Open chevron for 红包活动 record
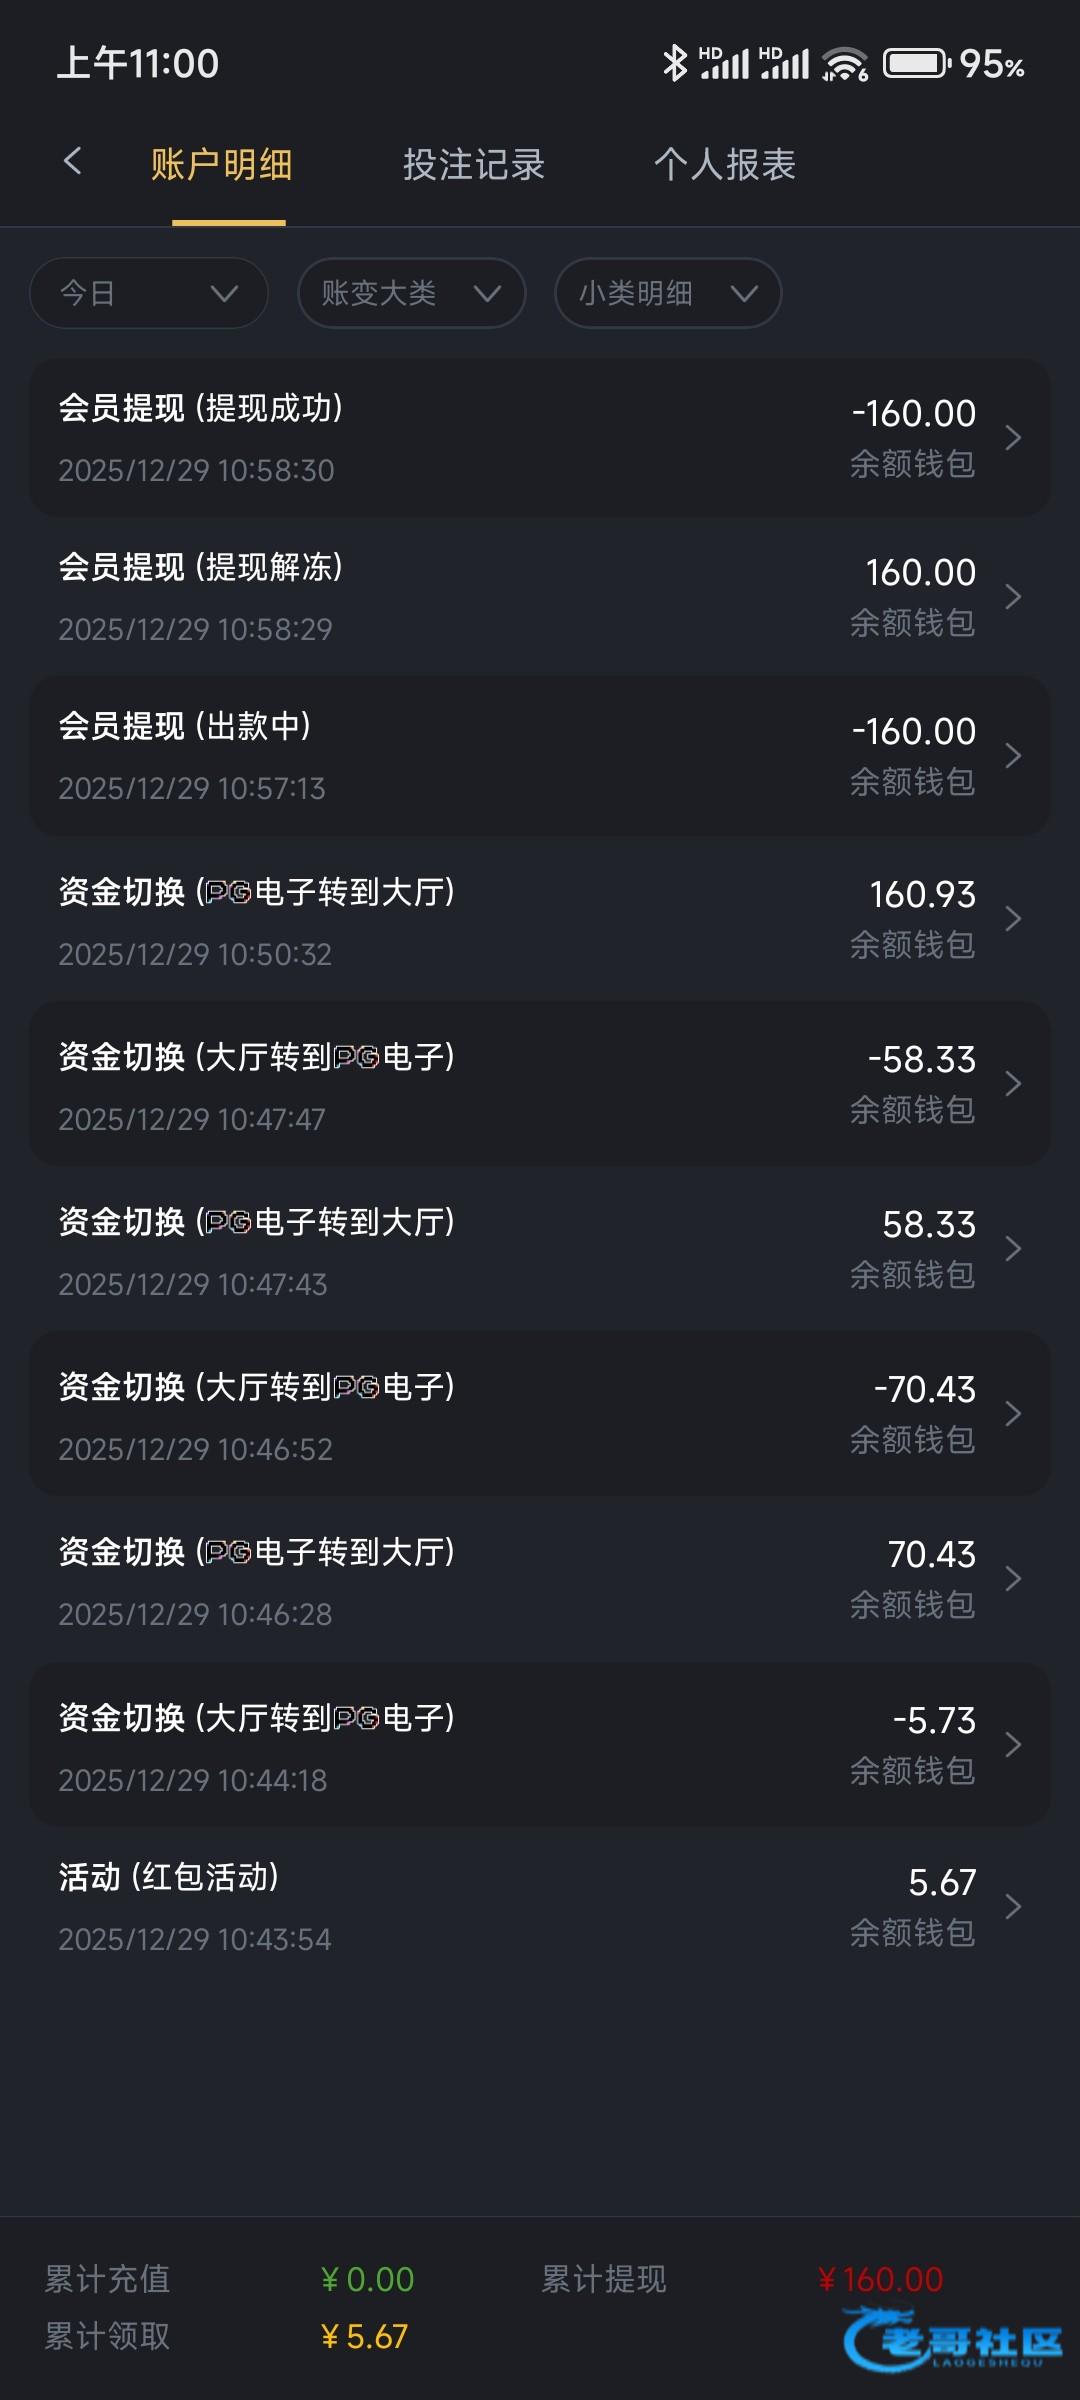The height and width of the screenshot is (2400, 1080). coord(1012,1907)
